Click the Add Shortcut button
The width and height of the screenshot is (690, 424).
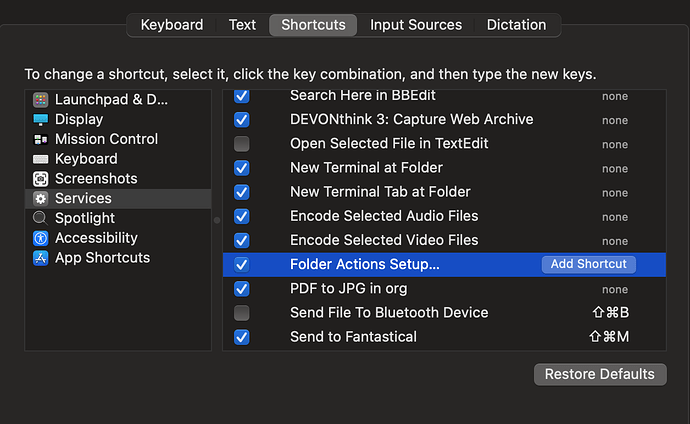pos(589,264)
